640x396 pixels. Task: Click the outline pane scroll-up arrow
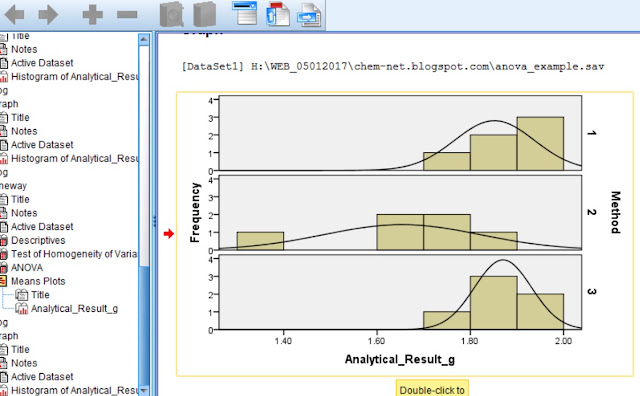(144, 40)
